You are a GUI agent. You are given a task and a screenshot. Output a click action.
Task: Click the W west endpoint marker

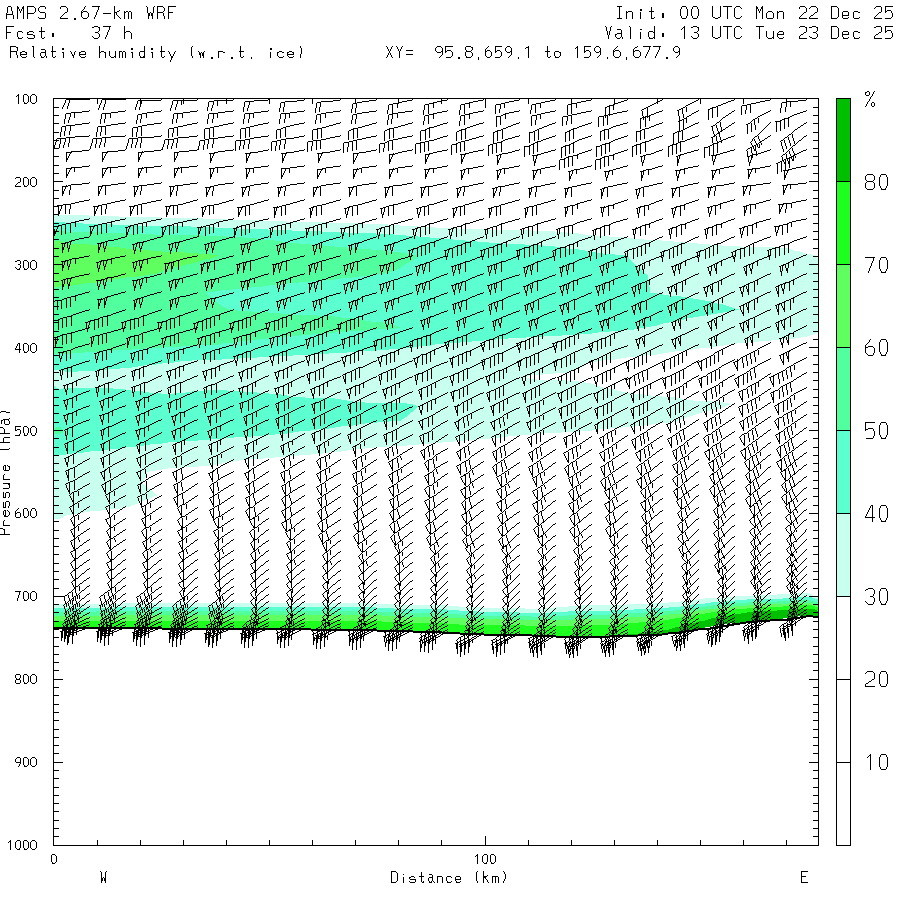(x=103, y=878)
